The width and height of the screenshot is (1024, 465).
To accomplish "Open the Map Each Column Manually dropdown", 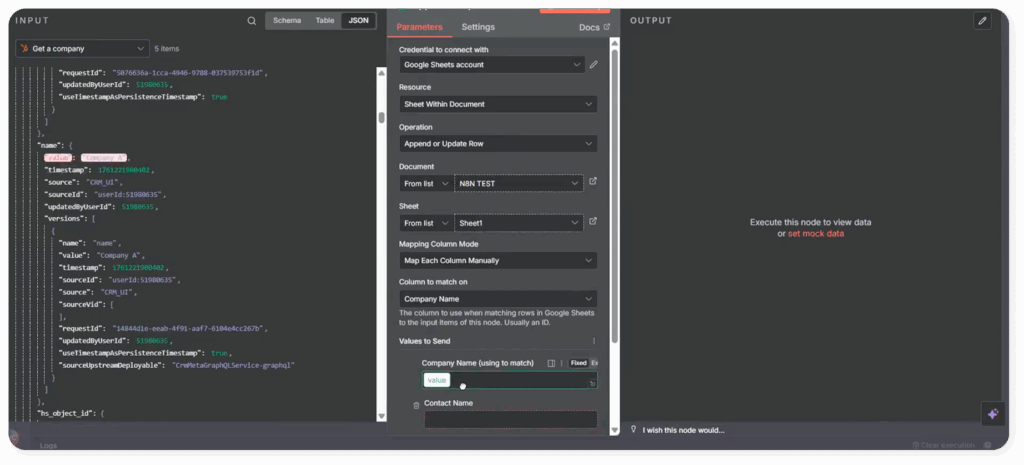I will click(x=498, y=260).
